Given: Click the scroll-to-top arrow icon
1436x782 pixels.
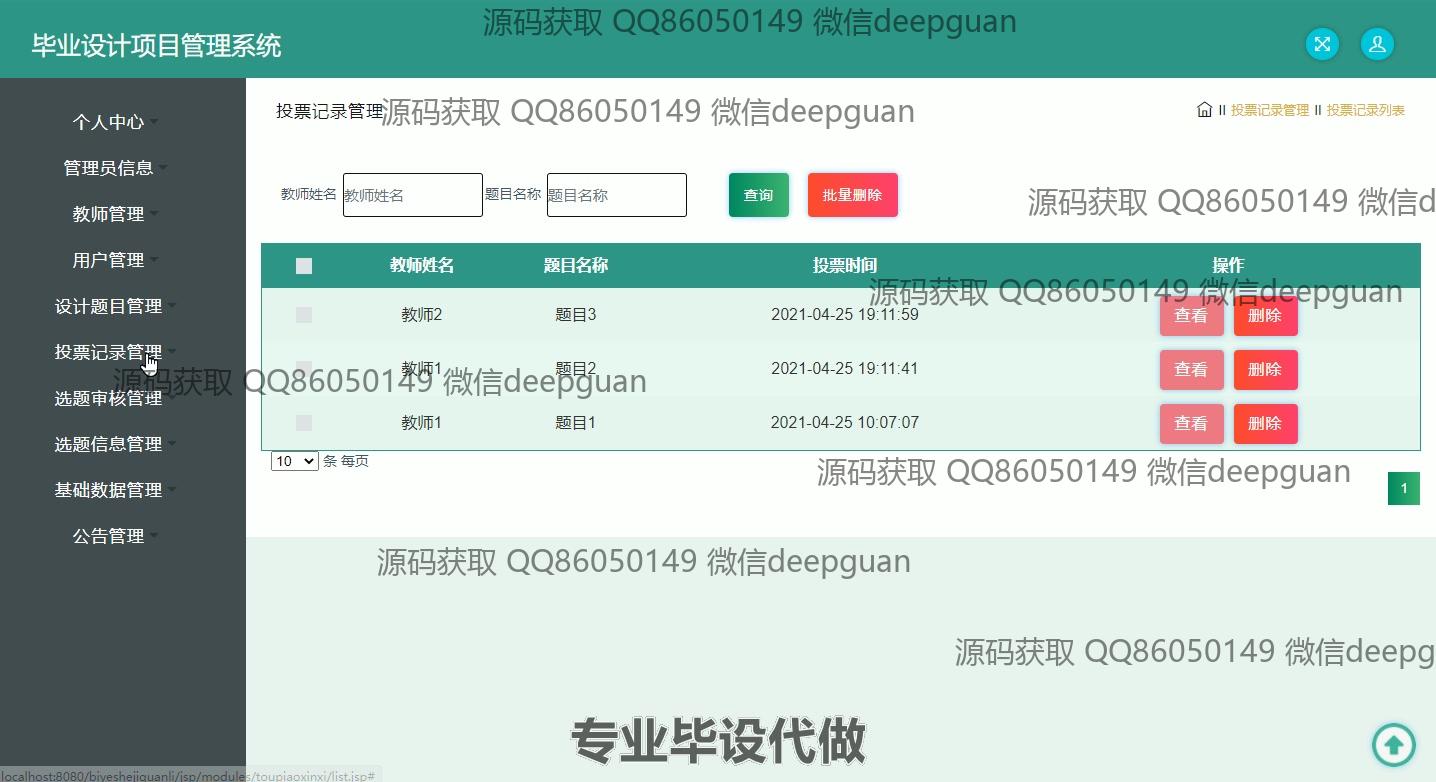Looking at the screenshot, I should [x=1393, y=744].
